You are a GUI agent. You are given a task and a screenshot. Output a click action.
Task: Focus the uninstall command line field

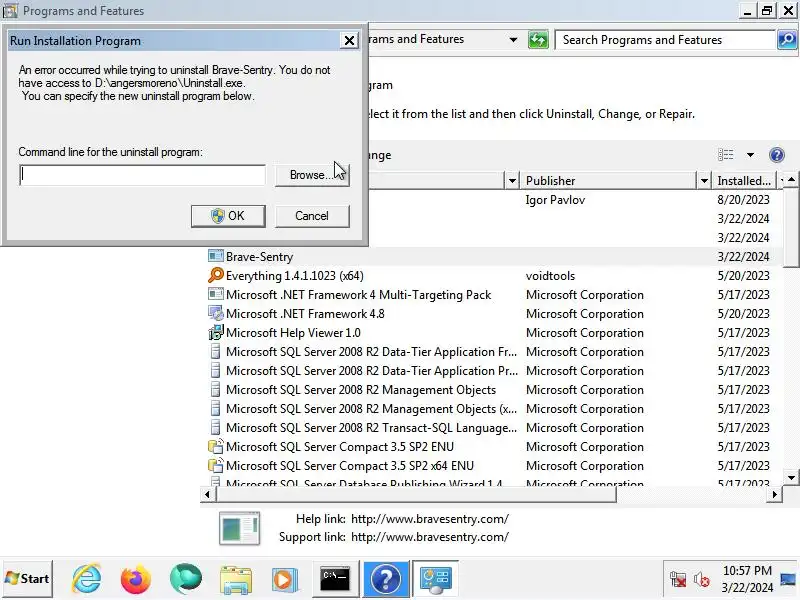[x=142, y=175]
